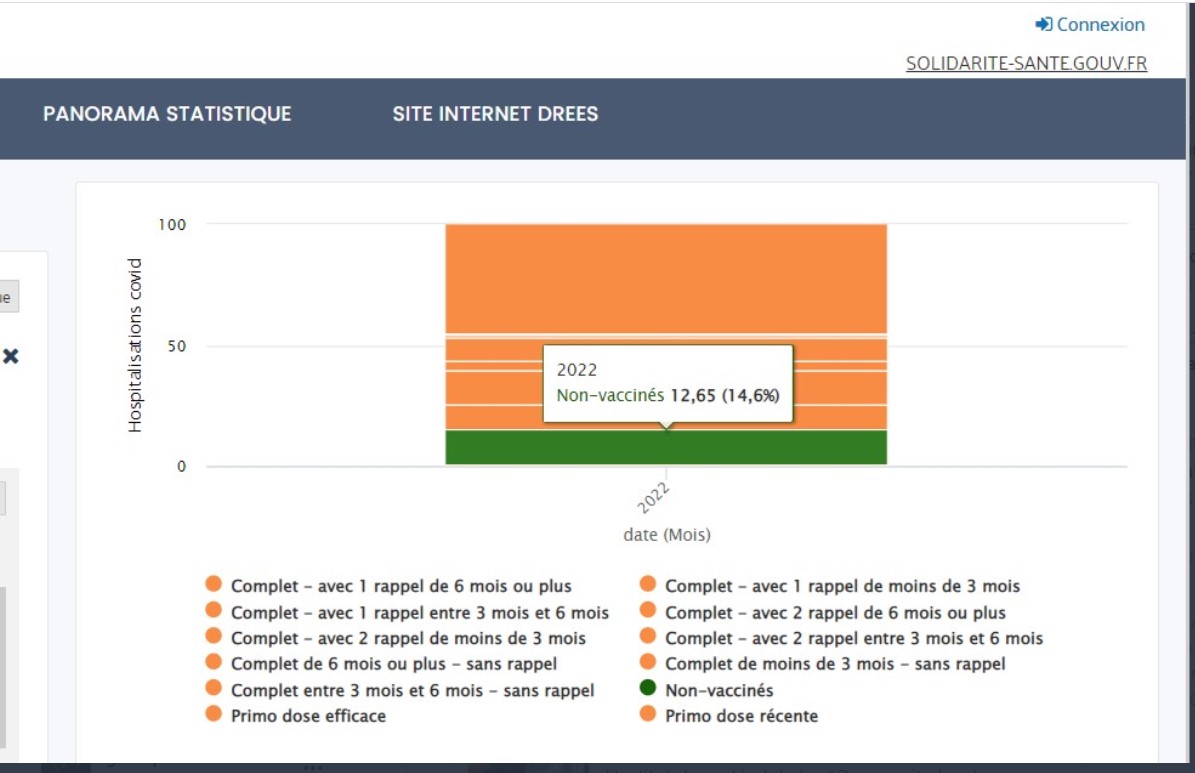Click orange dot for 'Primo dose récente'
The height and width of the screenshot is (773, 1195).
click(648, 714)
